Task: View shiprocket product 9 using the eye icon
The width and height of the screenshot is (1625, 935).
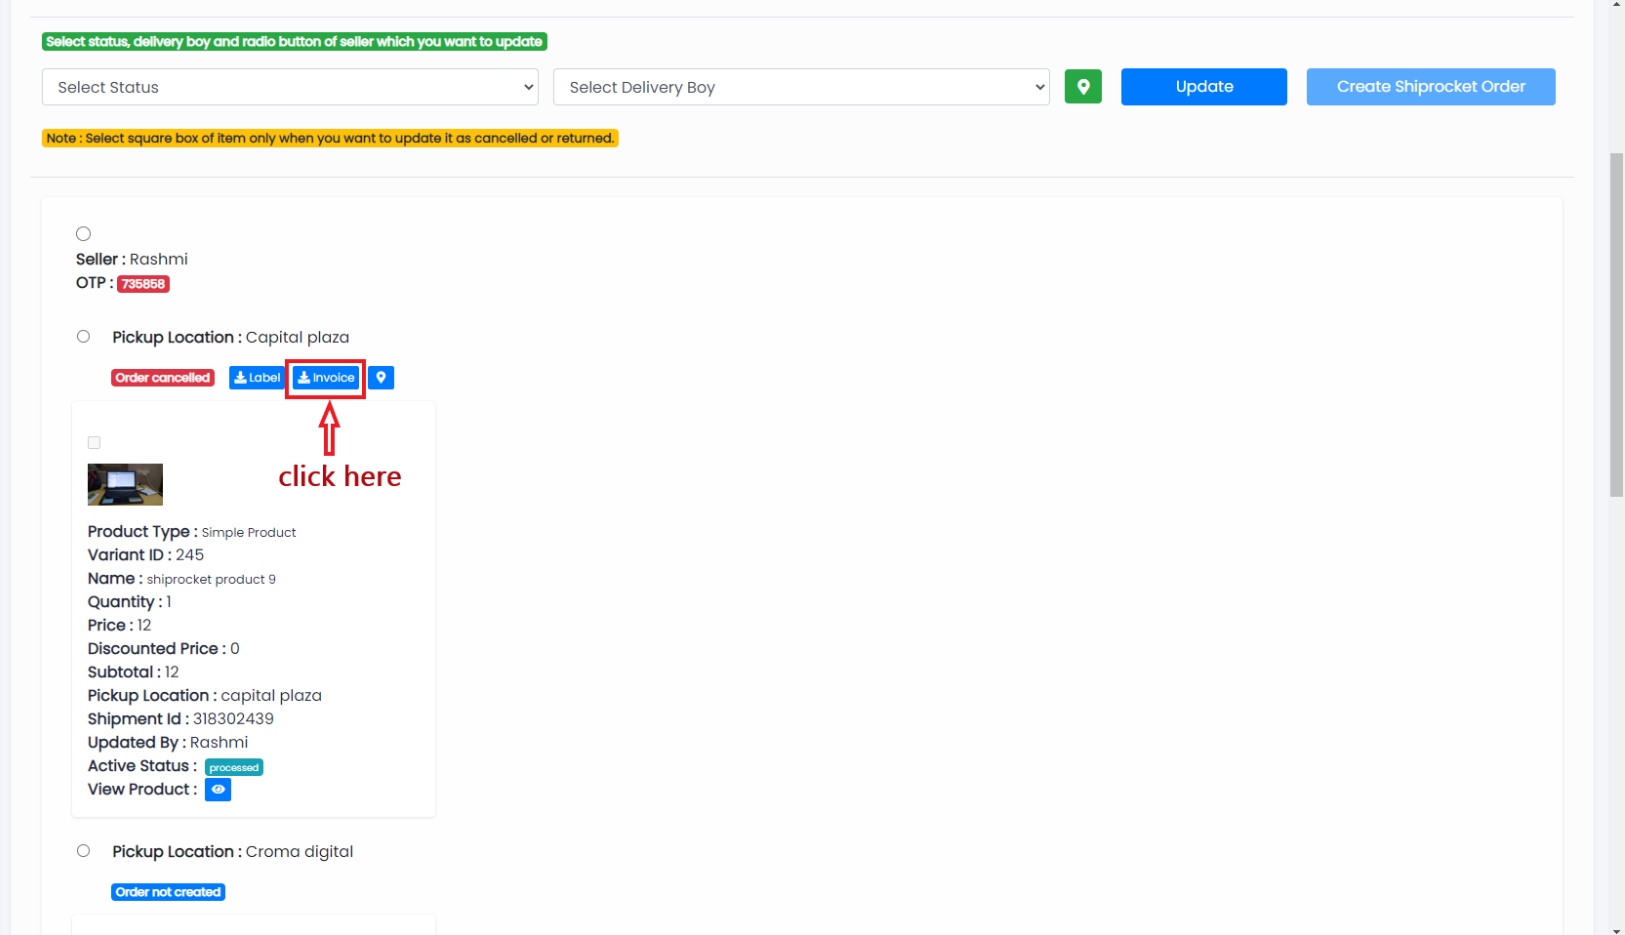Action: pos(217,789)
